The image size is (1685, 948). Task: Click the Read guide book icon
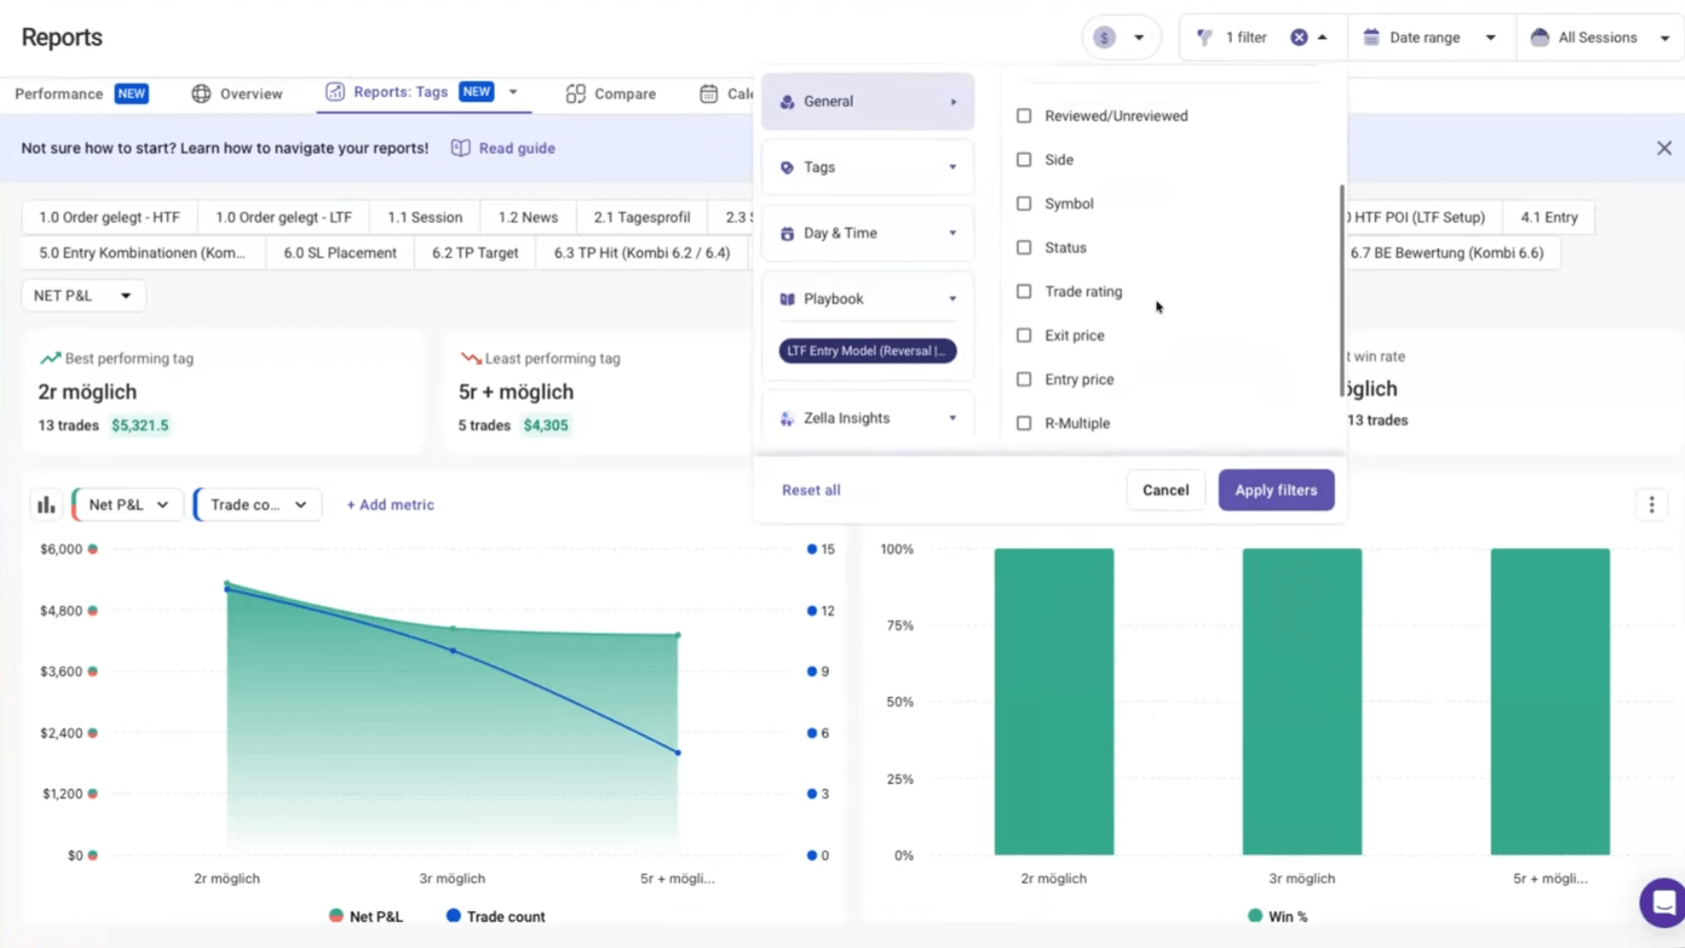[460, 148]
